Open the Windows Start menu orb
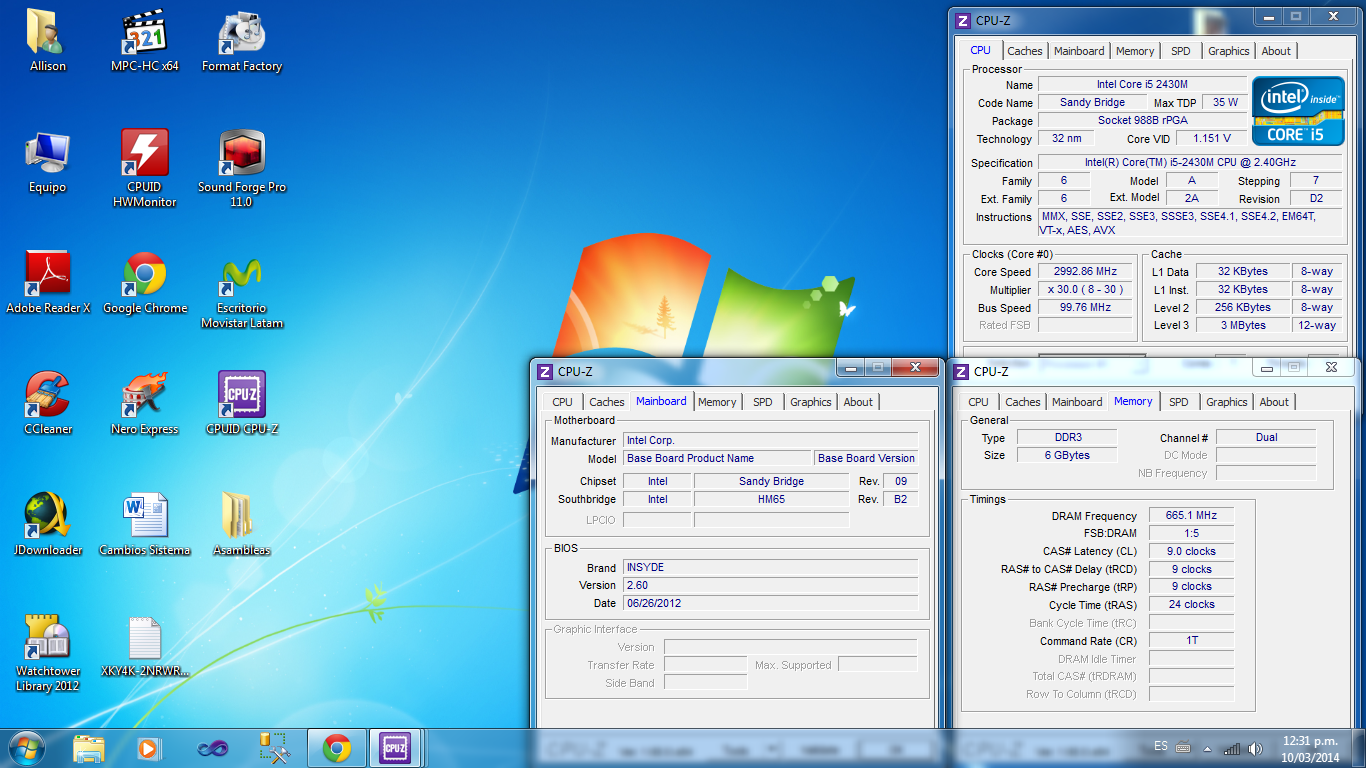 coord(26,748)
